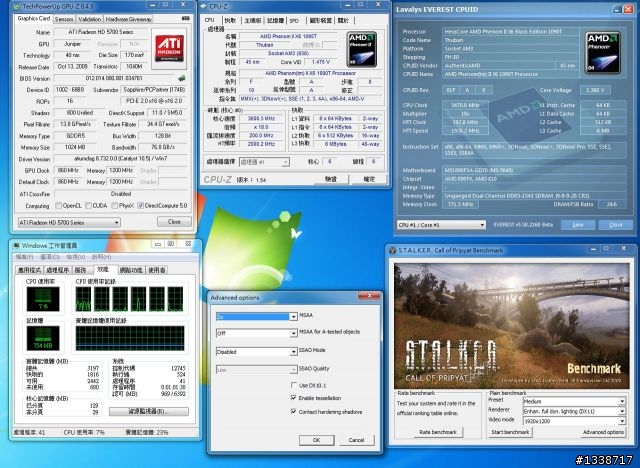The height and width of the screenshot is (468, 640).
Task: Click the CPU usage meter showing 7 %
Action: [43, 299]
